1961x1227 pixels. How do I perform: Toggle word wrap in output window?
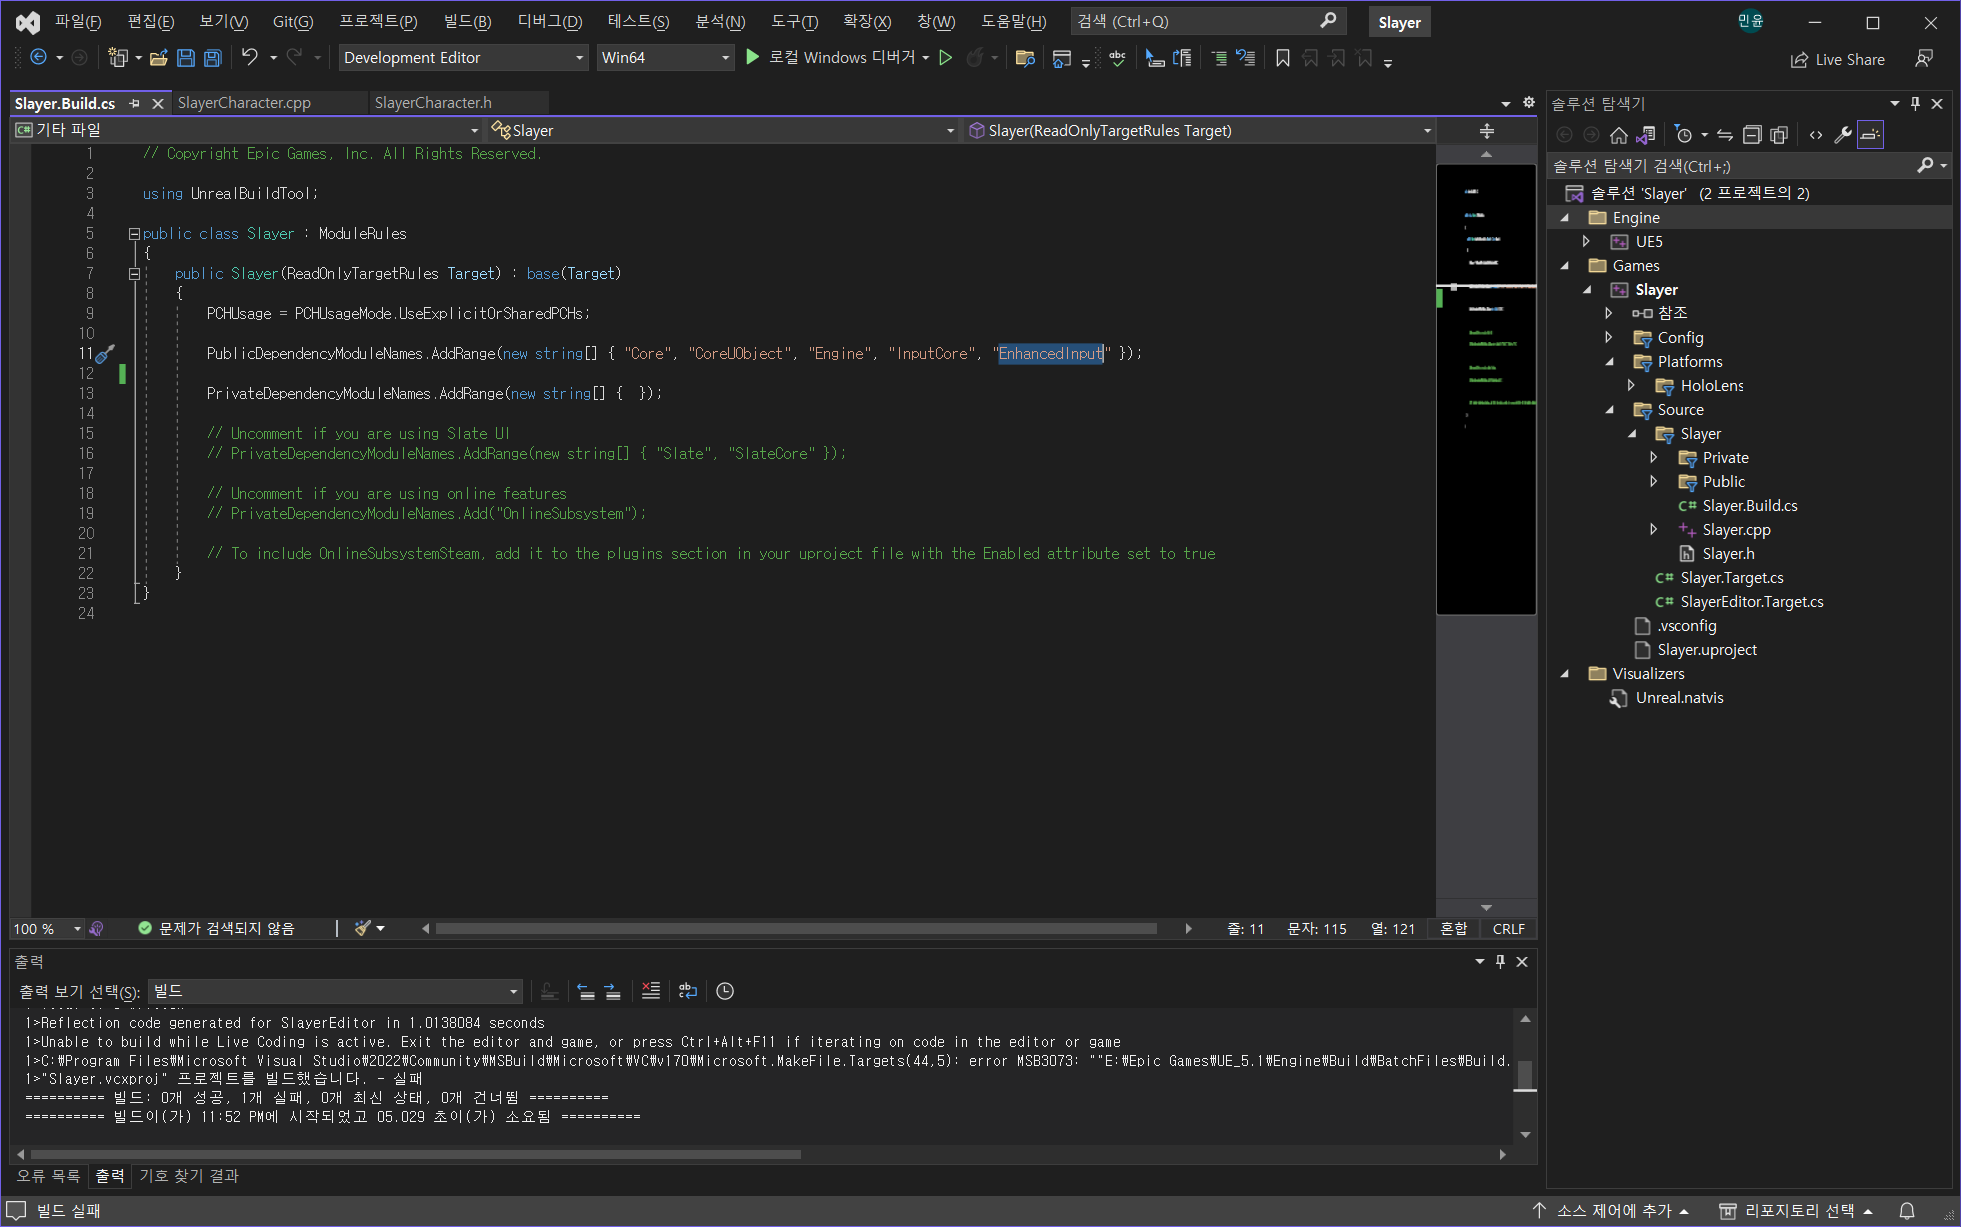click(688, 991)
